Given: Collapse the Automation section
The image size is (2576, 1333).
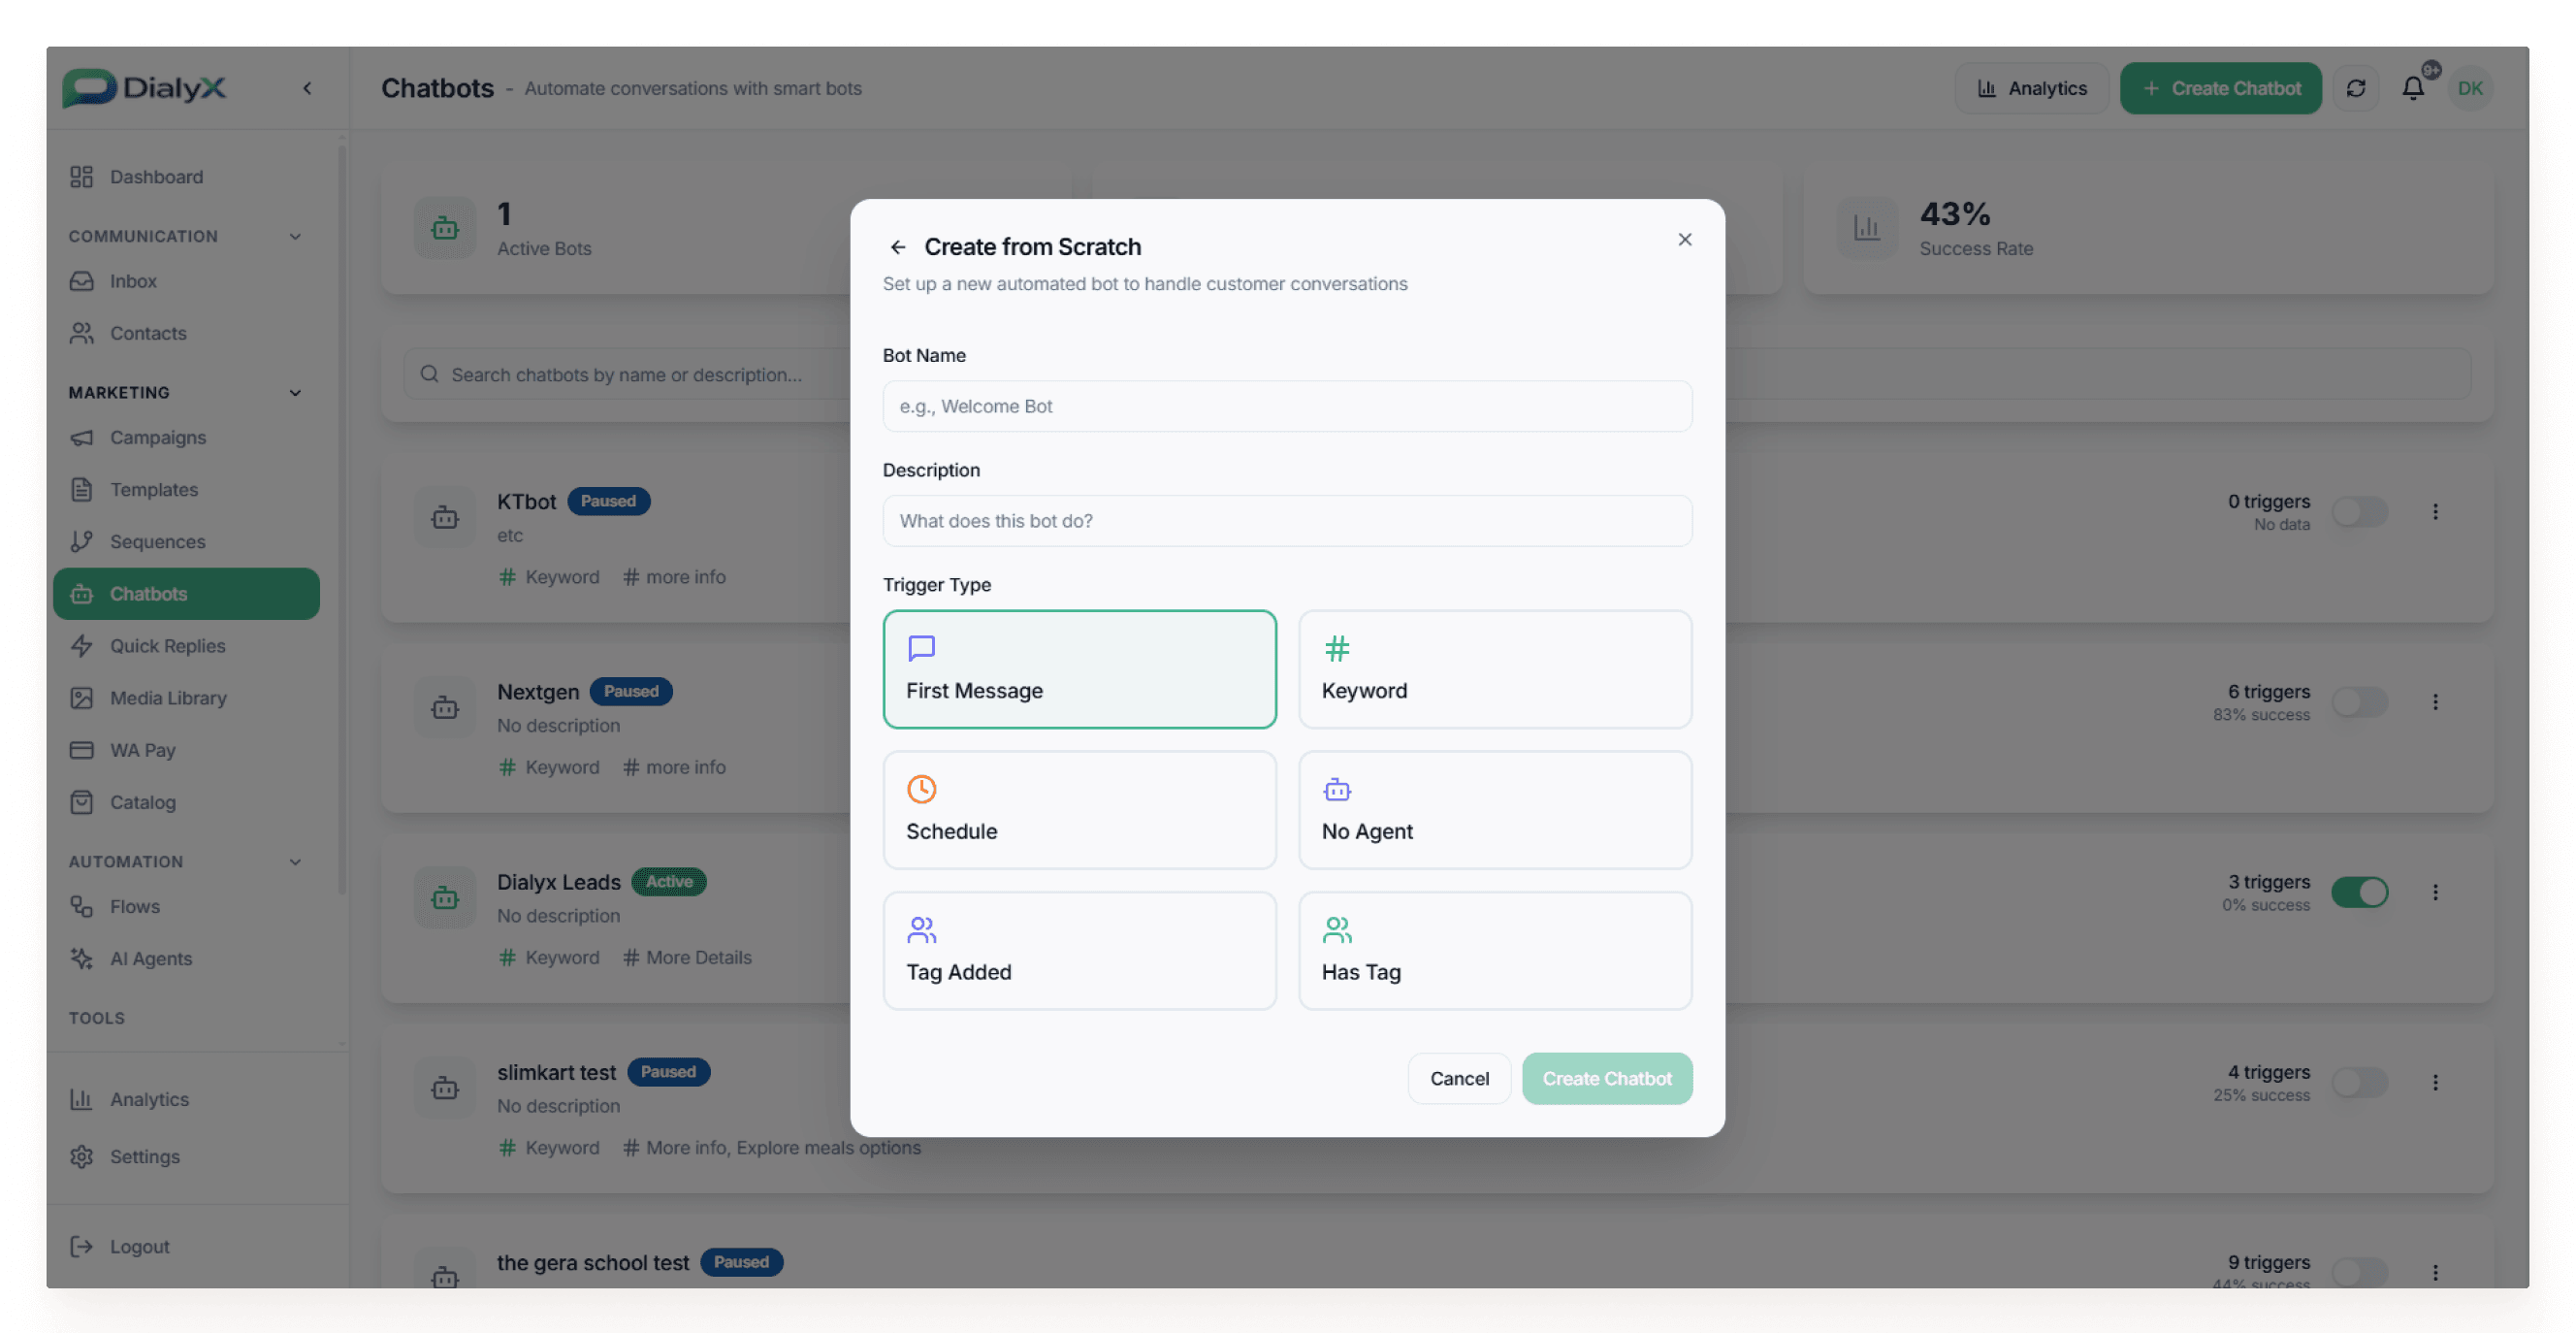Looking at the screenshot, I should pos(294,861).
